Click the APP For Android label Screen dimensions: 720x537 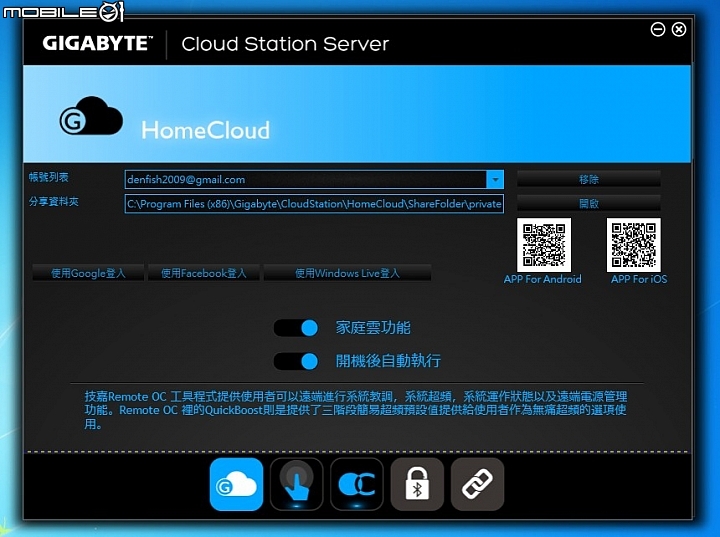click(x=542, y=279)
